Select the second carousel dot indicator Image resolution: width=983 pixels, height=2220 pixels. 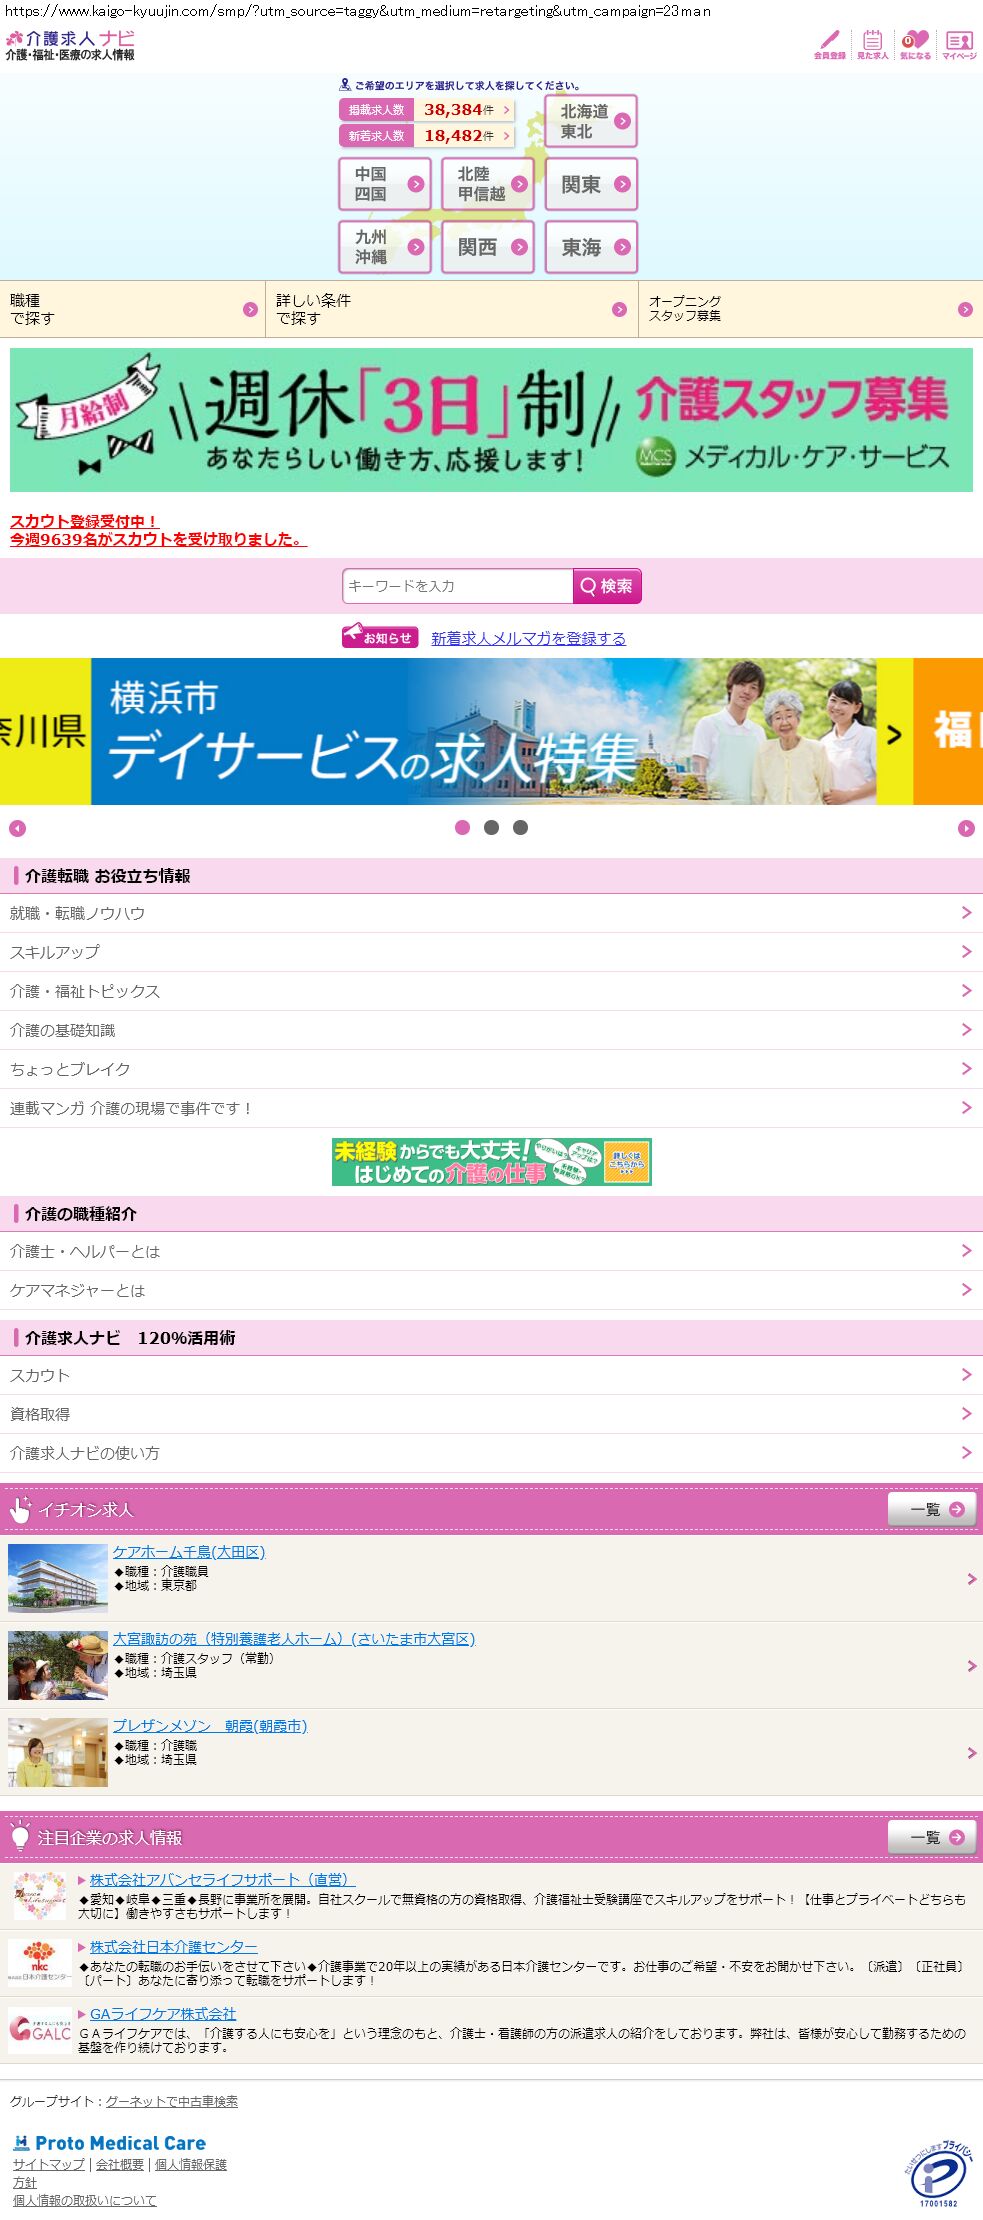491,827
